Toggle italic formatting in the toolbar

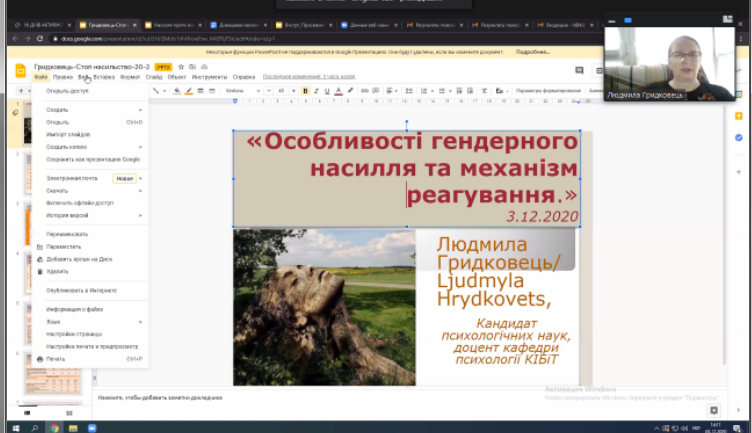click(x=316, y=91)
